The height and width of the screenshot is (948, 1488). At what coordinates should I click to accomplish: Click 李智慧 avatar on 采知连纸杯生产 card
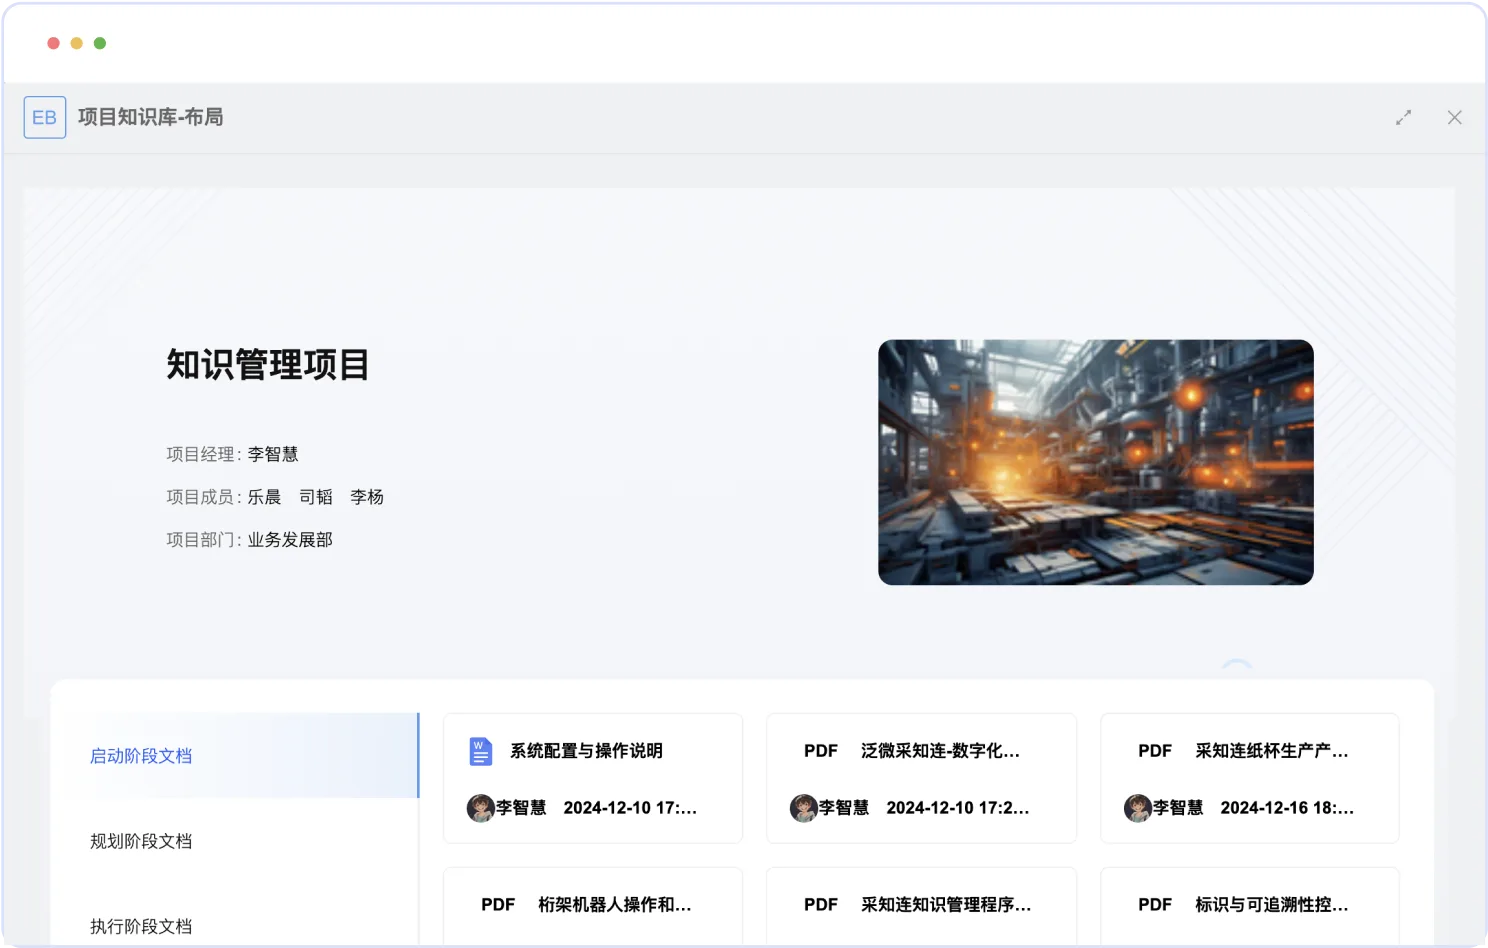tap(1138, 808)
